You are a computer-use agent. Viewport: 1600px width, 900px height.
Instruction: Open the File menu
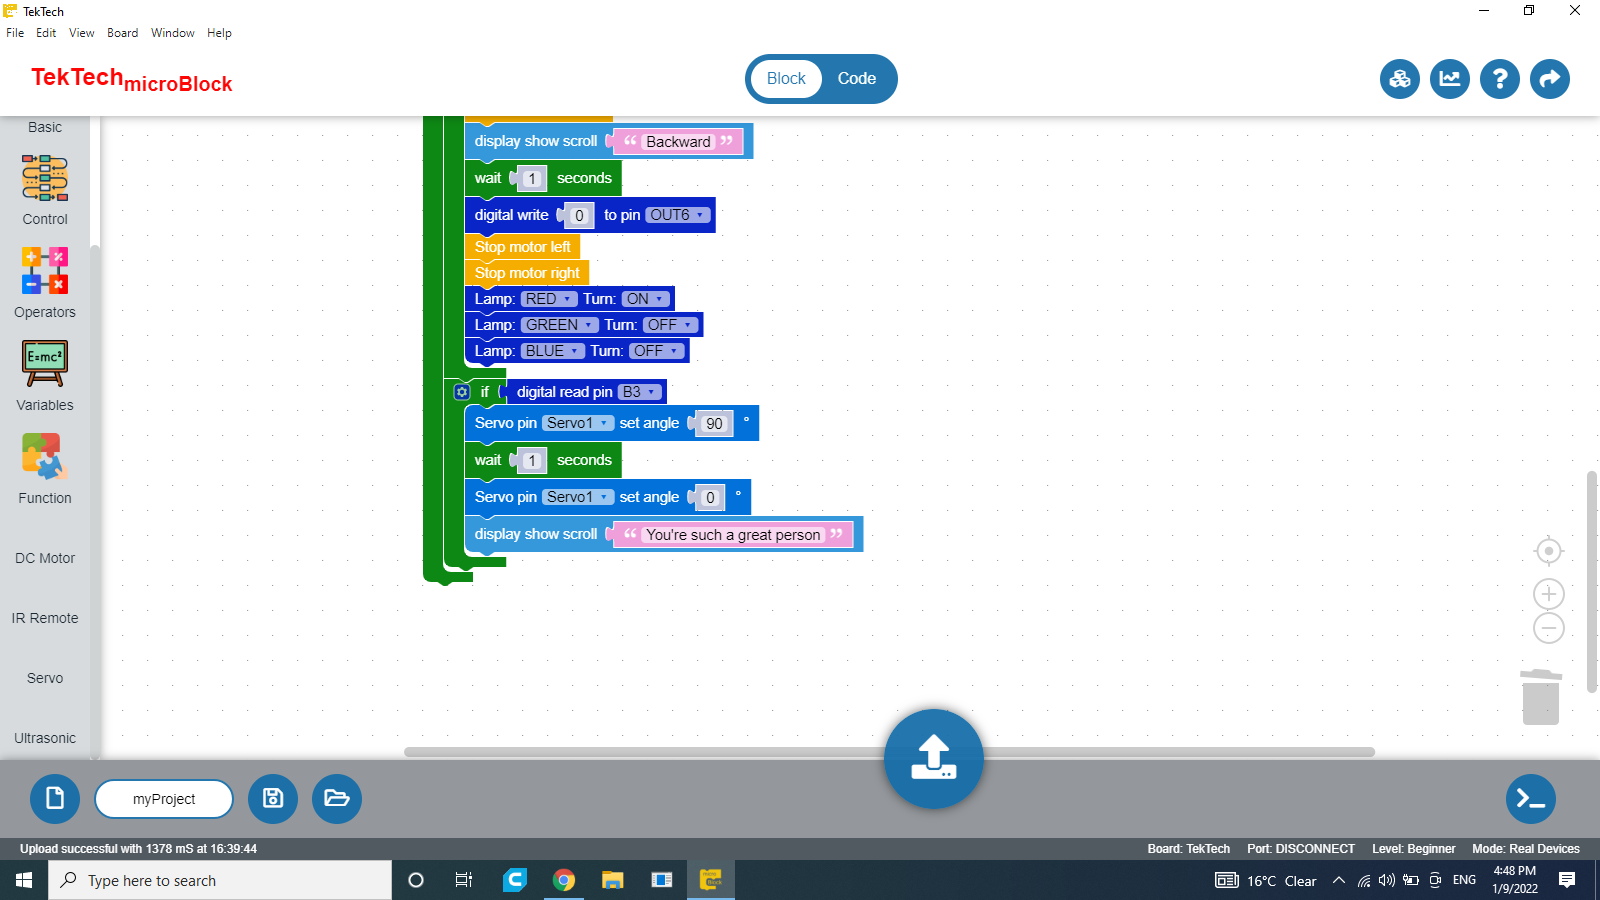coord(15,33)
